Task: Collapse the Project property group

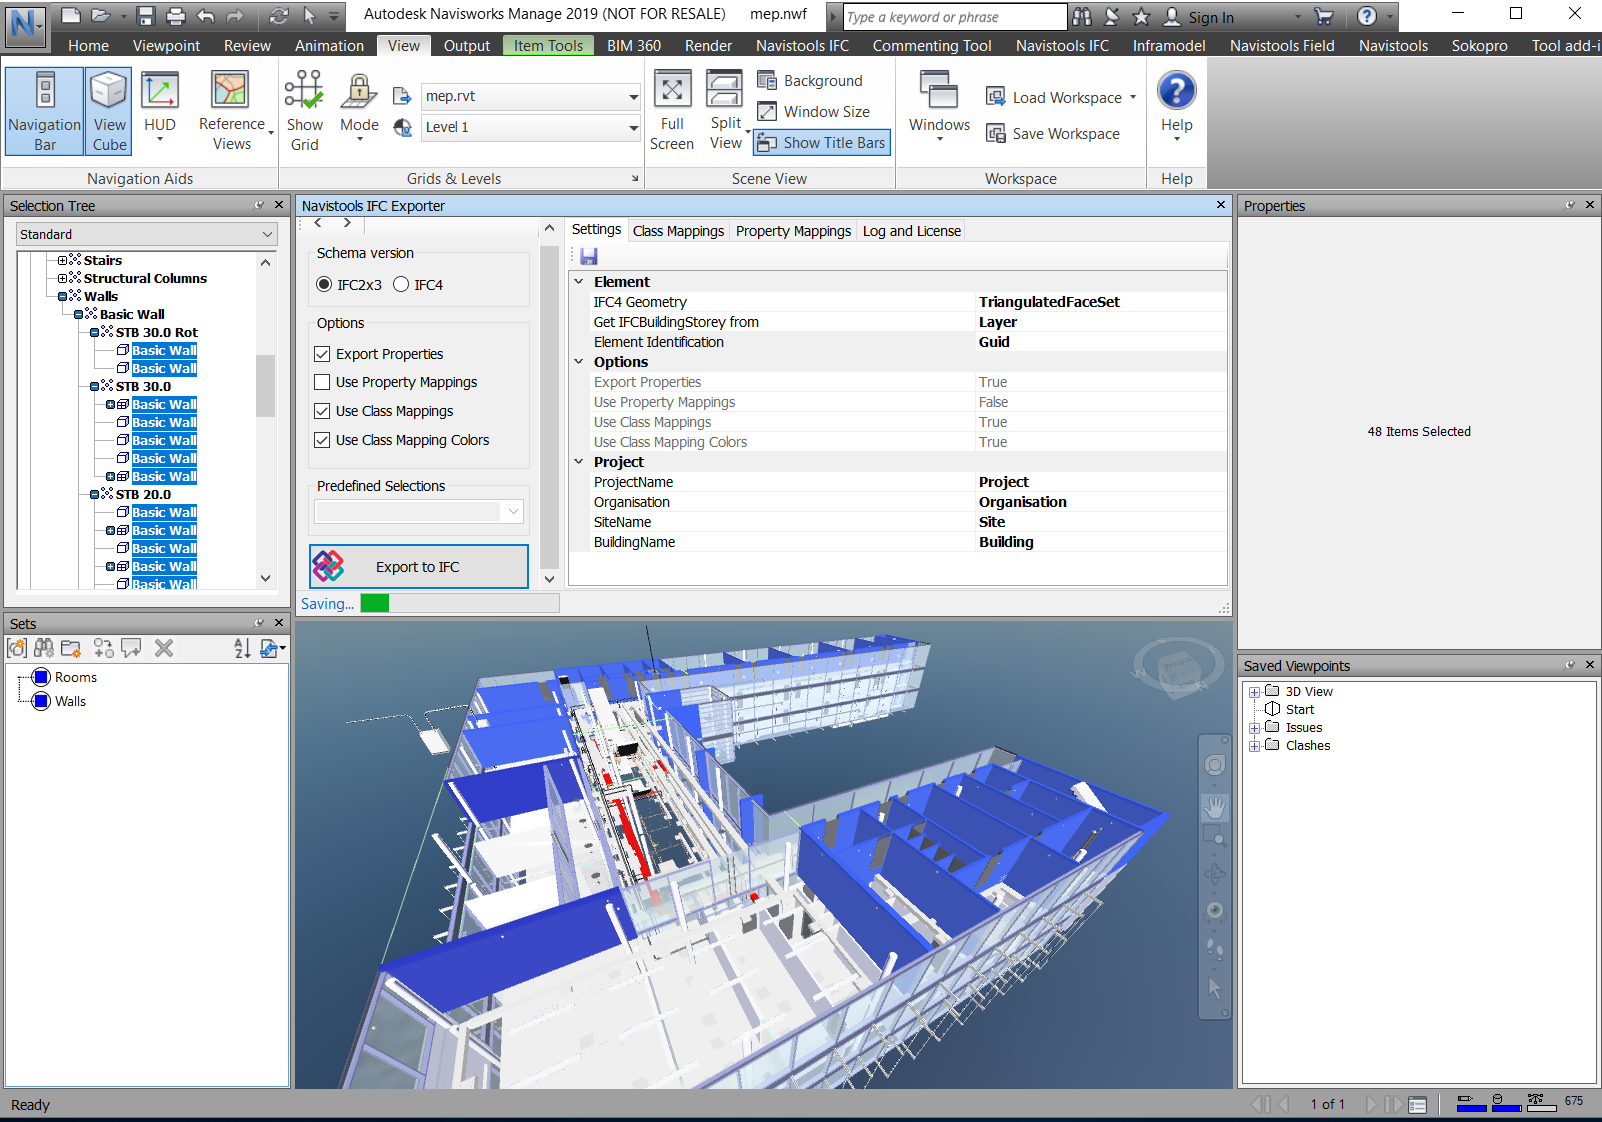Action: coord(579,462)
